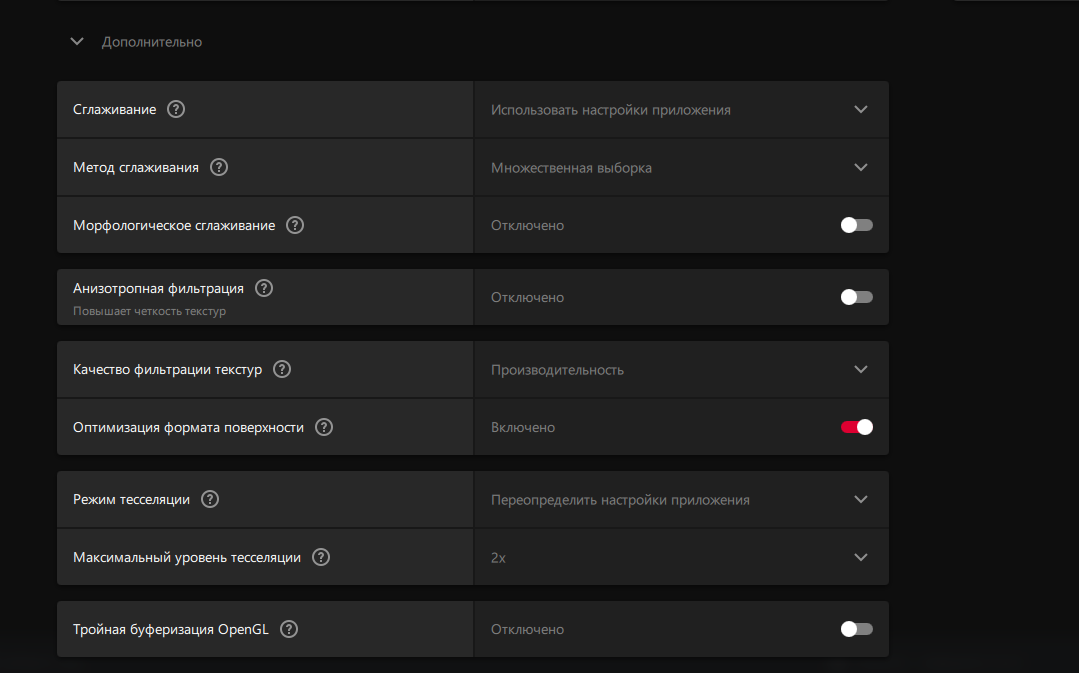Click help icon next to Сглаживание
This screenshot has height=673, width=1079.
click(x=176, y=109)
